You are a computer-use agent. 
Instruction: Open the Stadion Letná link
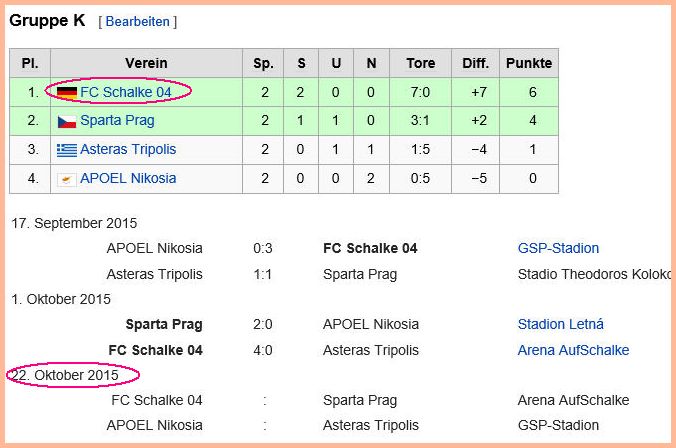point(560,324)
